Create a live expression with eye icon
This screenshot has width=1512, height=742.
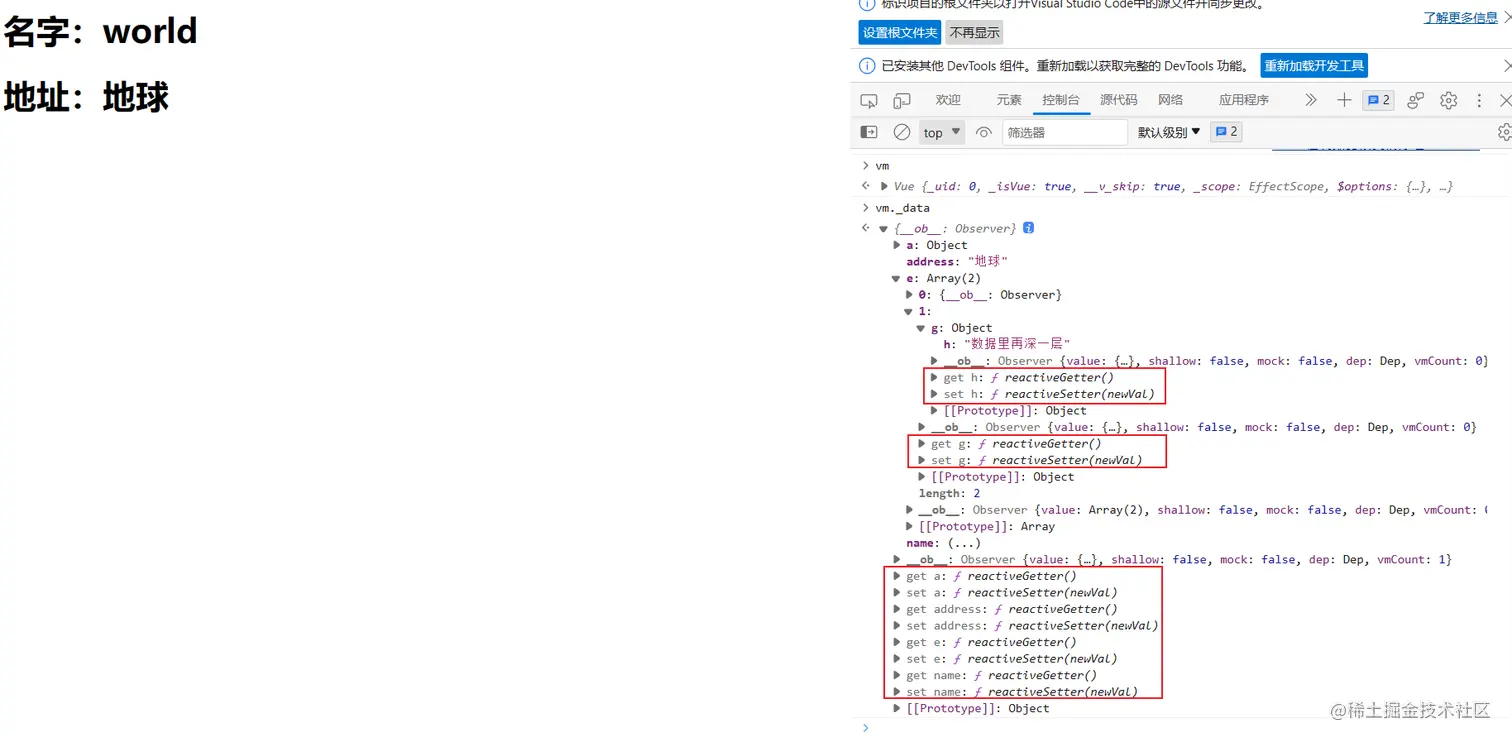(984, 132)
